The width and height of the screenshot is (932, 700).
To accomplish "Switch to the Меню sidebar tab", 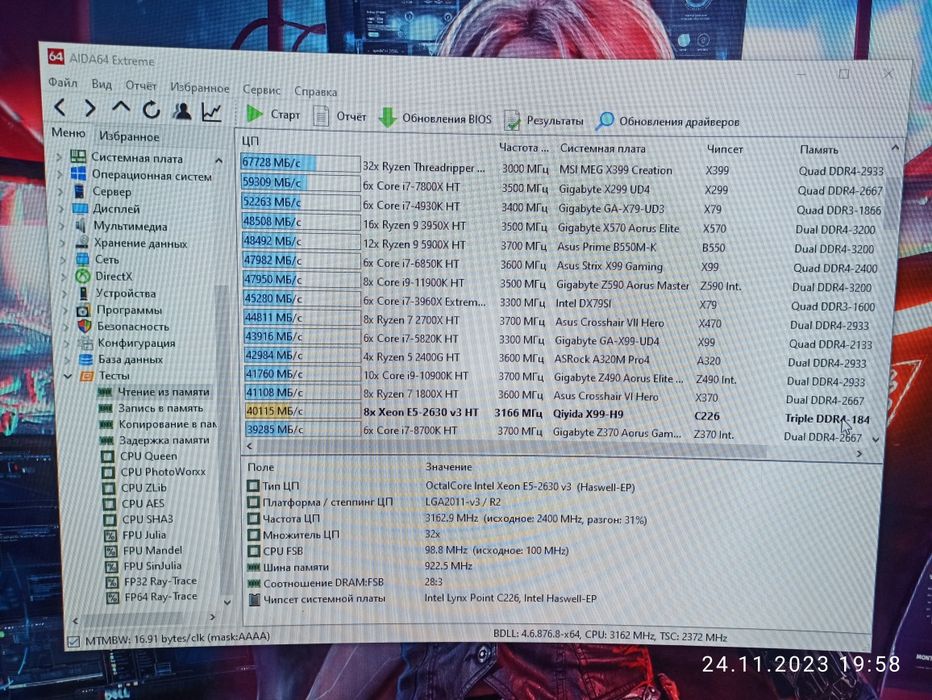I will point(68,133).
